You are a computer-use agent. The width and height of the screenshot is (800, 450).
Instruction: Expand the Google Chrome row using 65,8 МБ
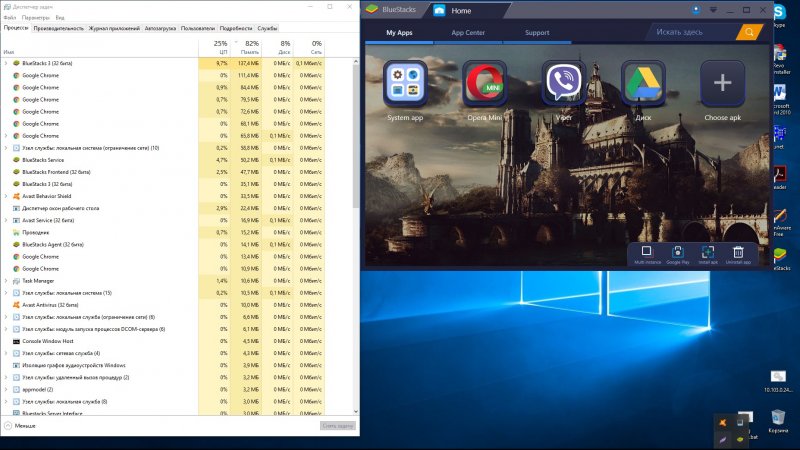coord(6,136)
